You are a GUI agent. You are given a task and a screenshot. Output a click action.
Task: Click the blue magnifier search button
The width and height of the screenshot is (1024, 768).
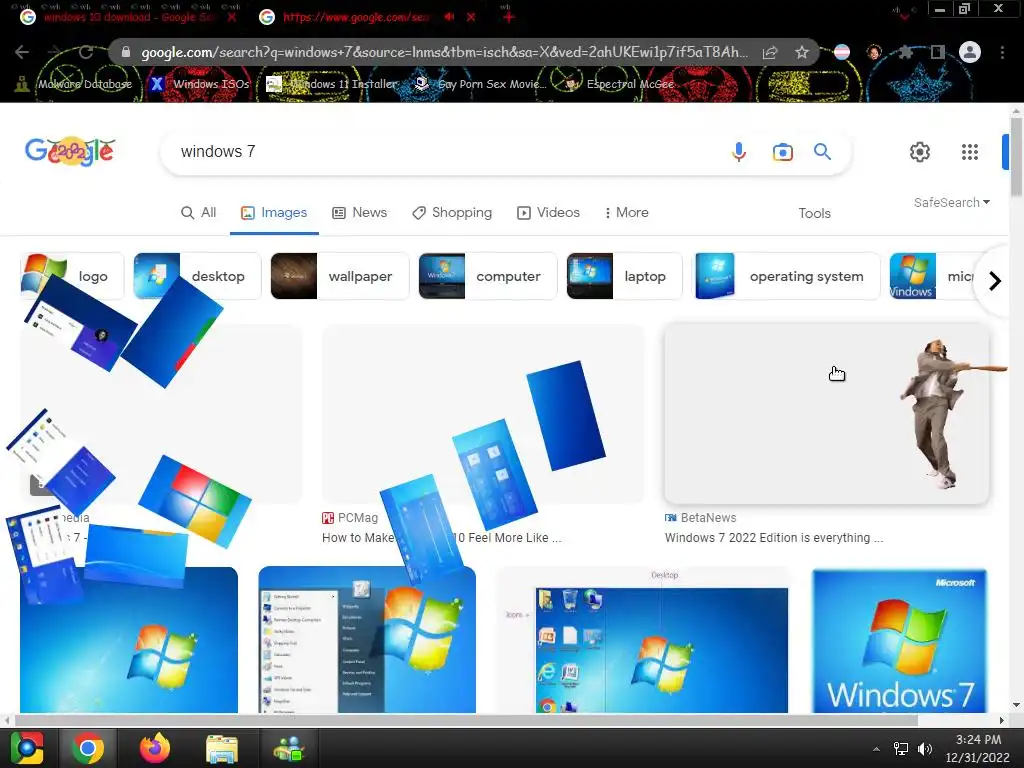coord(822,152)
